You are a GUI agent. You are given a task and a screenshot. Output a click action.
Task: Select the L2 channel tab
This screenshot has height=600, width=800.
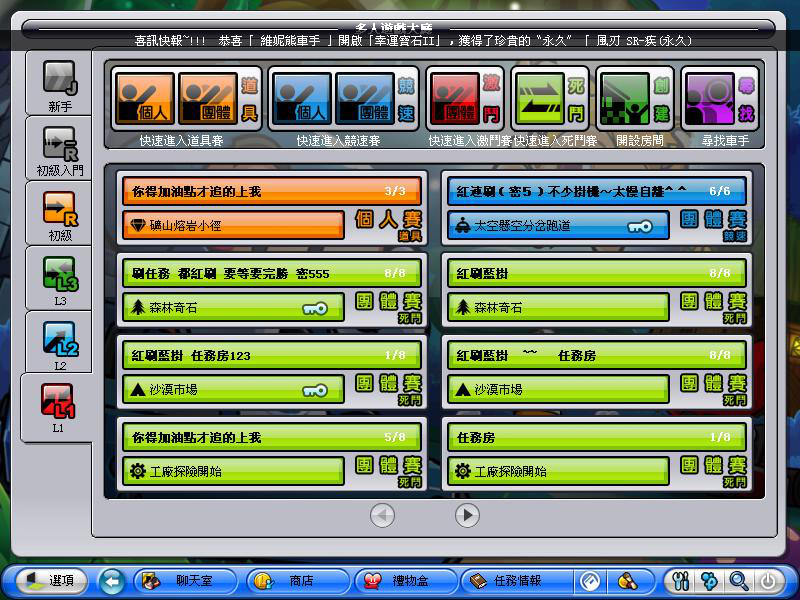tap(59, 345)
